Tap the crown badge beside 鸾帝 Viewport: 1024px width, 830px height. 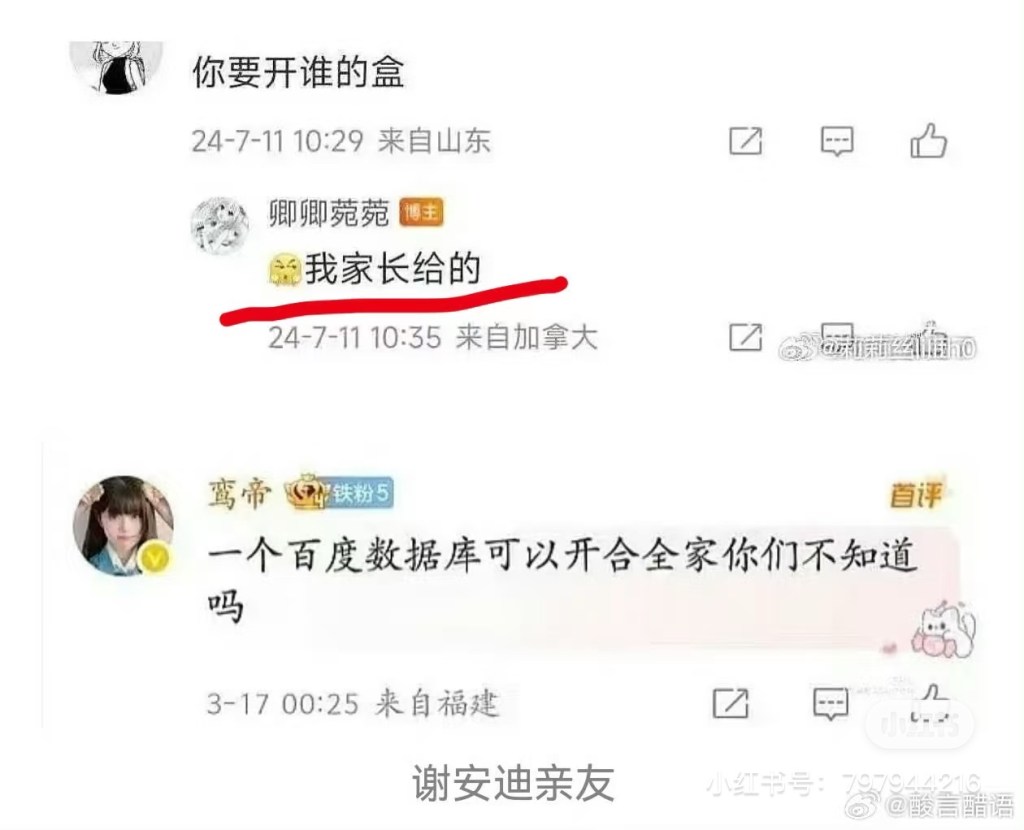[306, 491]
